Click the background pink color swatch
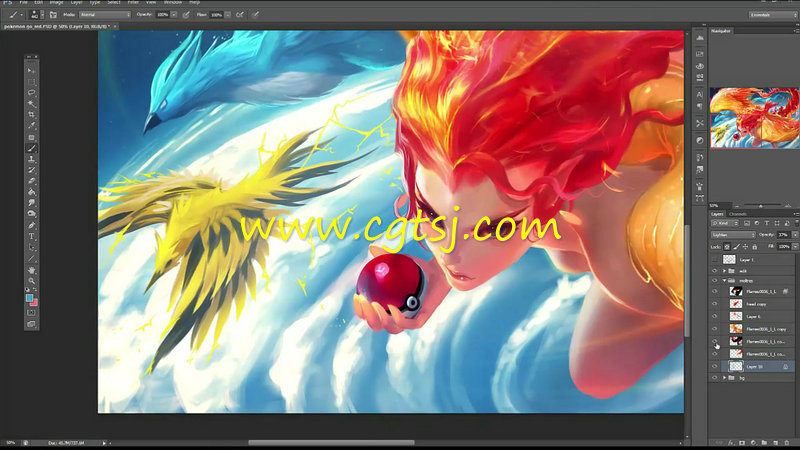Image resolution: width=800 pixels, height=450 pixels. pyautogui.click(x=34, y=303)
